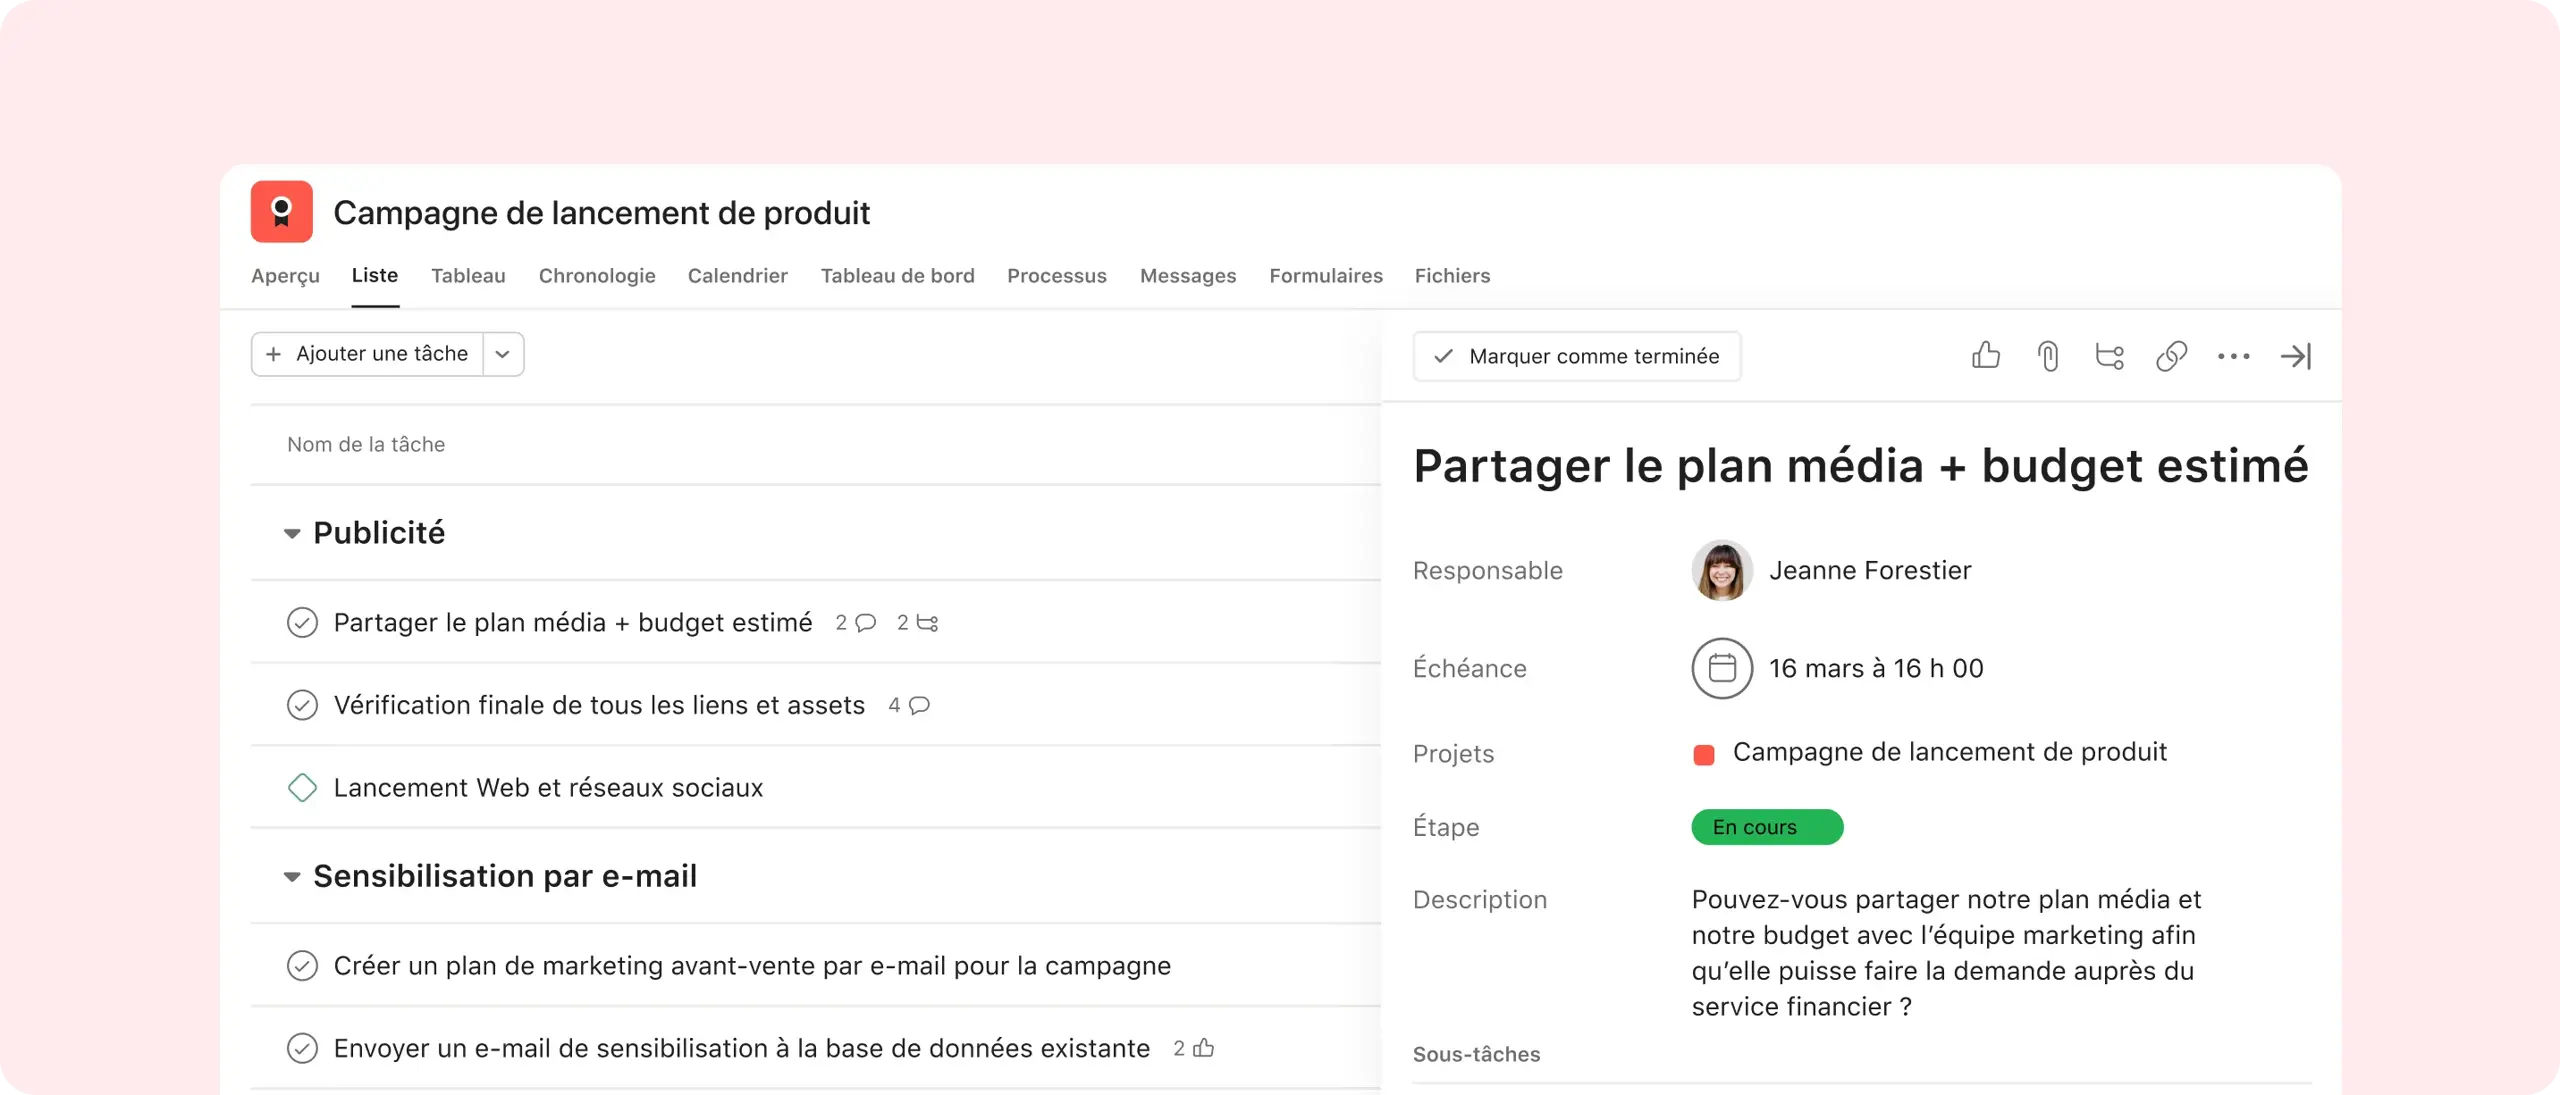The image size is (2560, 1095).
Task: Click the subtask icon in task toolbar
Action: pyautogui.click(x=2110, y=356)
